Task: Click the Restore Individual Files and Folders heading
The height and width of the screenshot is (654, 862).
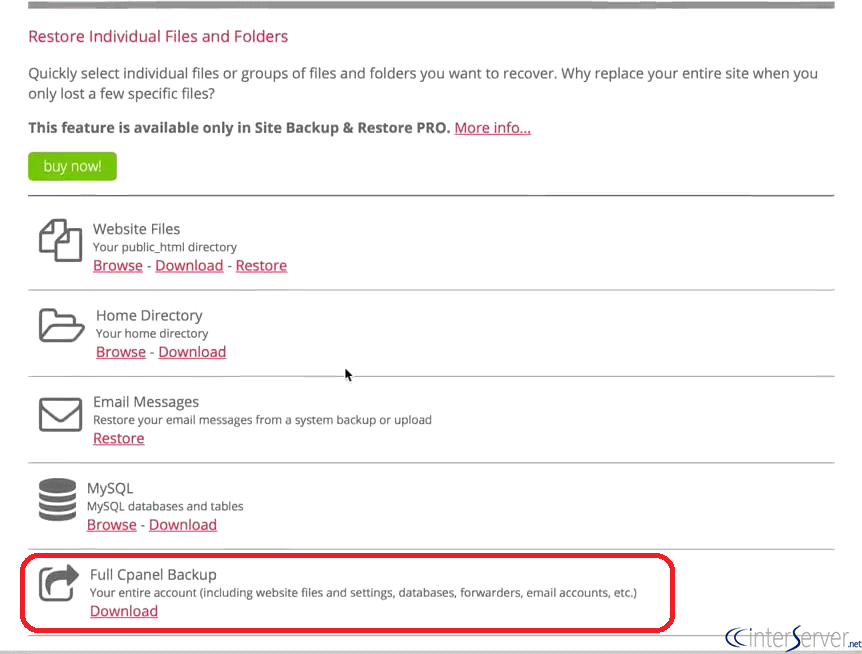Action: tap(158, 37)
